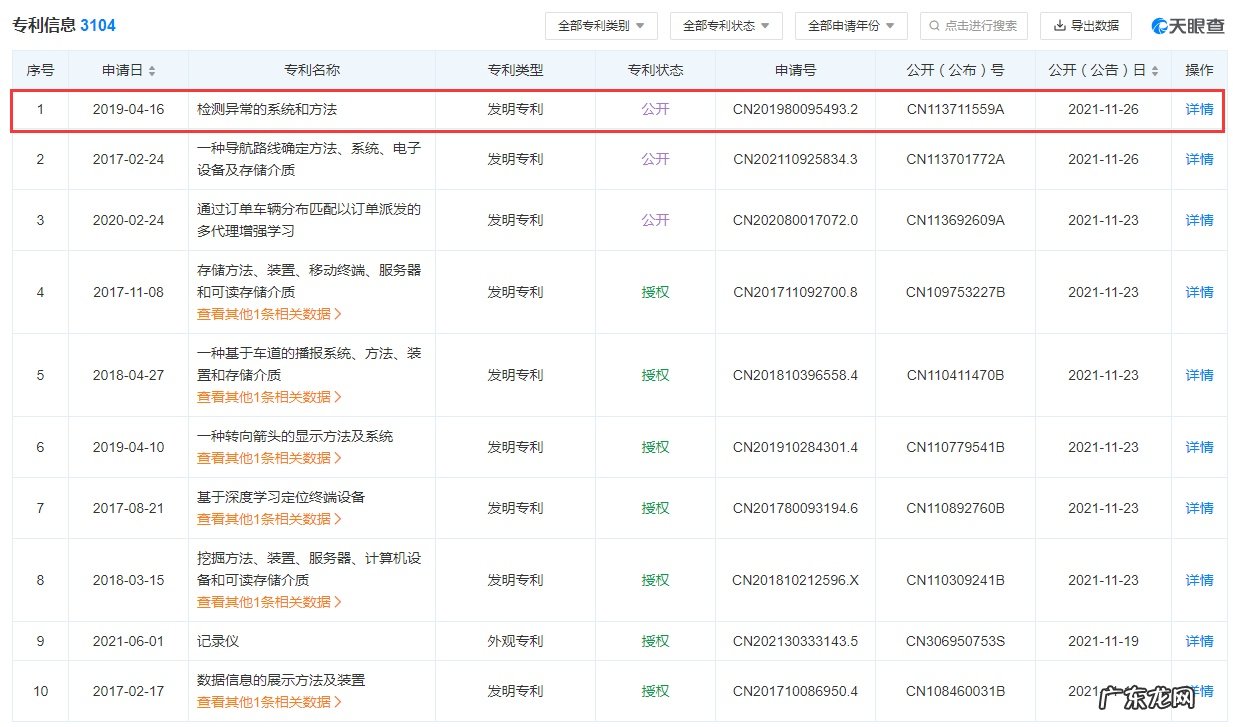Select application number CN201980095493.2
This screenshot has height=727, width=1233.
(793, 110)
